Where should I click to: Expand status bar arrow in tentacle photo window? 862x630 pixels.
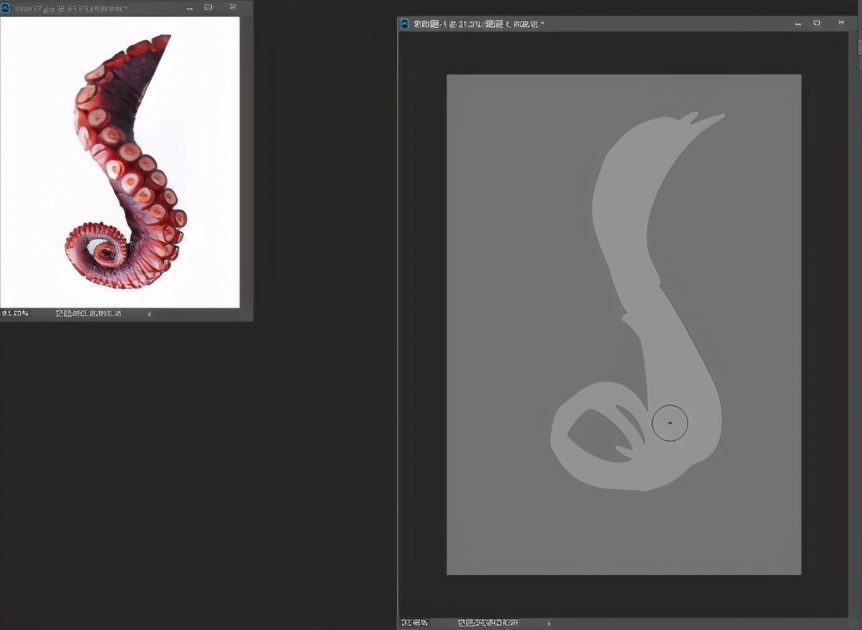[x=150, y=314]
